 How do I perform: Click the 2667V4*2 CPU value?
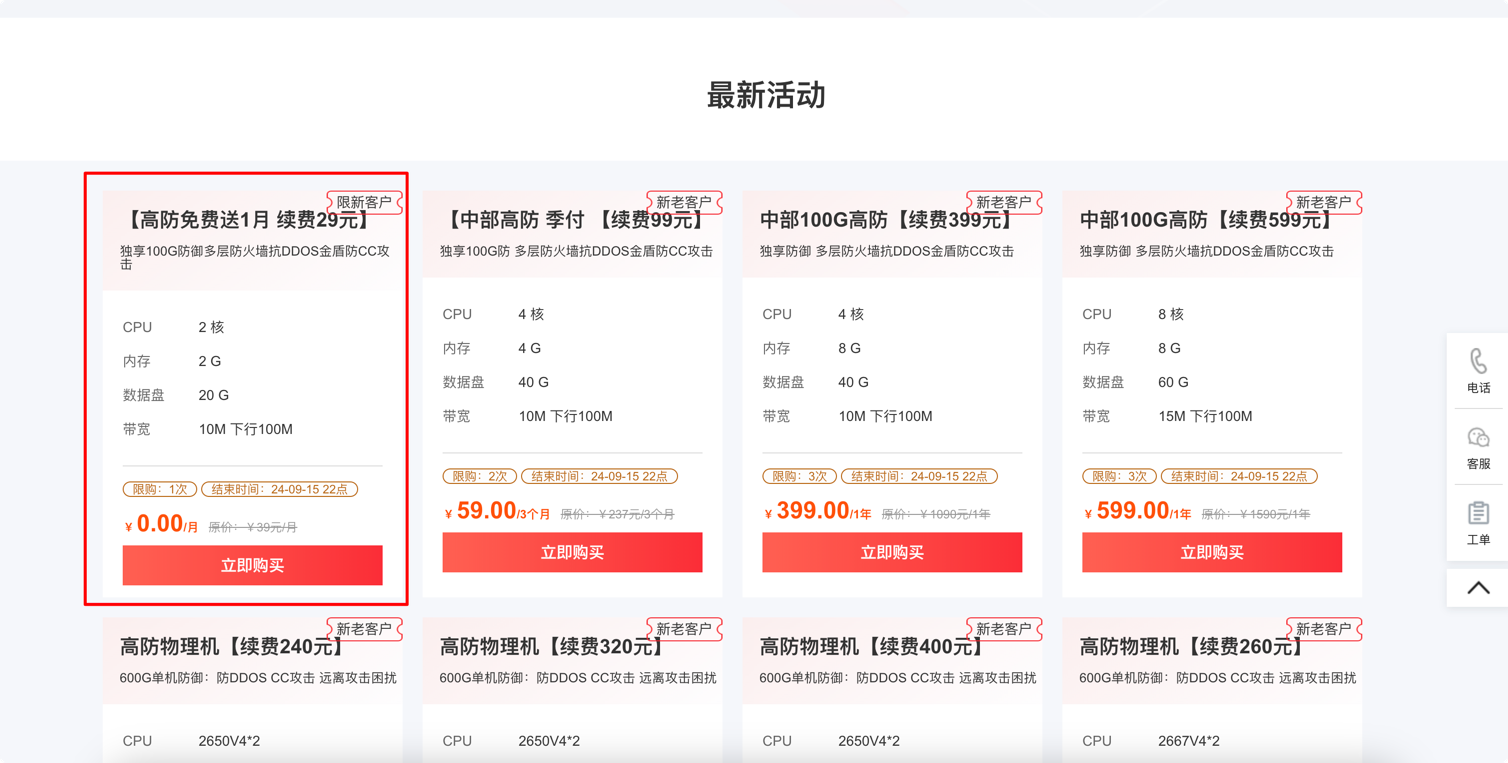click(x=1189, y=741)
